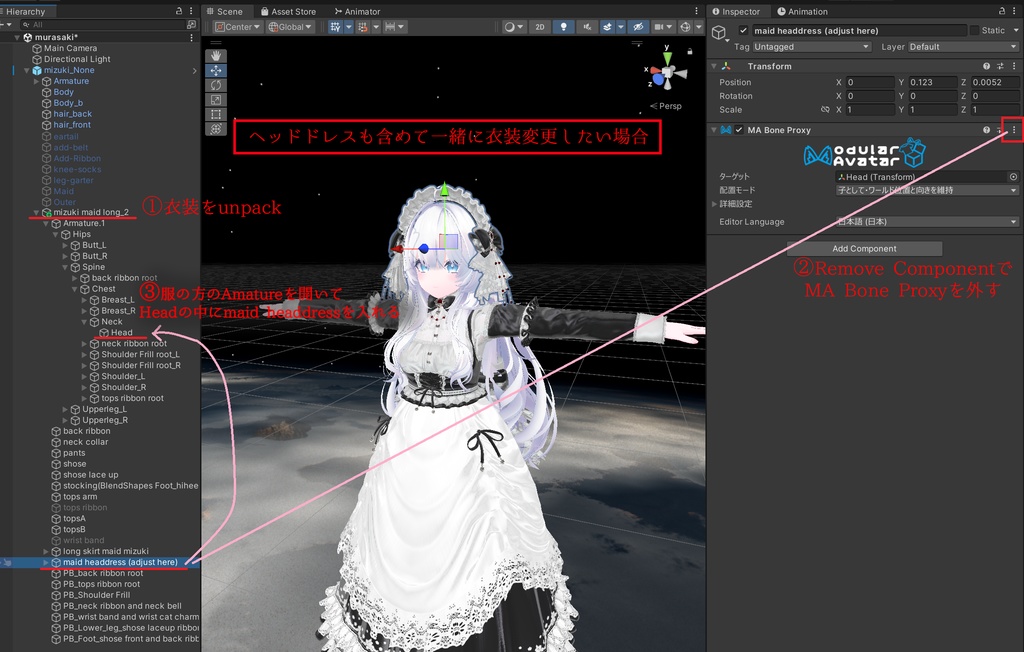Open the Global orientation dropdown
Screen dimensions: 1024x652
(291, 27)
